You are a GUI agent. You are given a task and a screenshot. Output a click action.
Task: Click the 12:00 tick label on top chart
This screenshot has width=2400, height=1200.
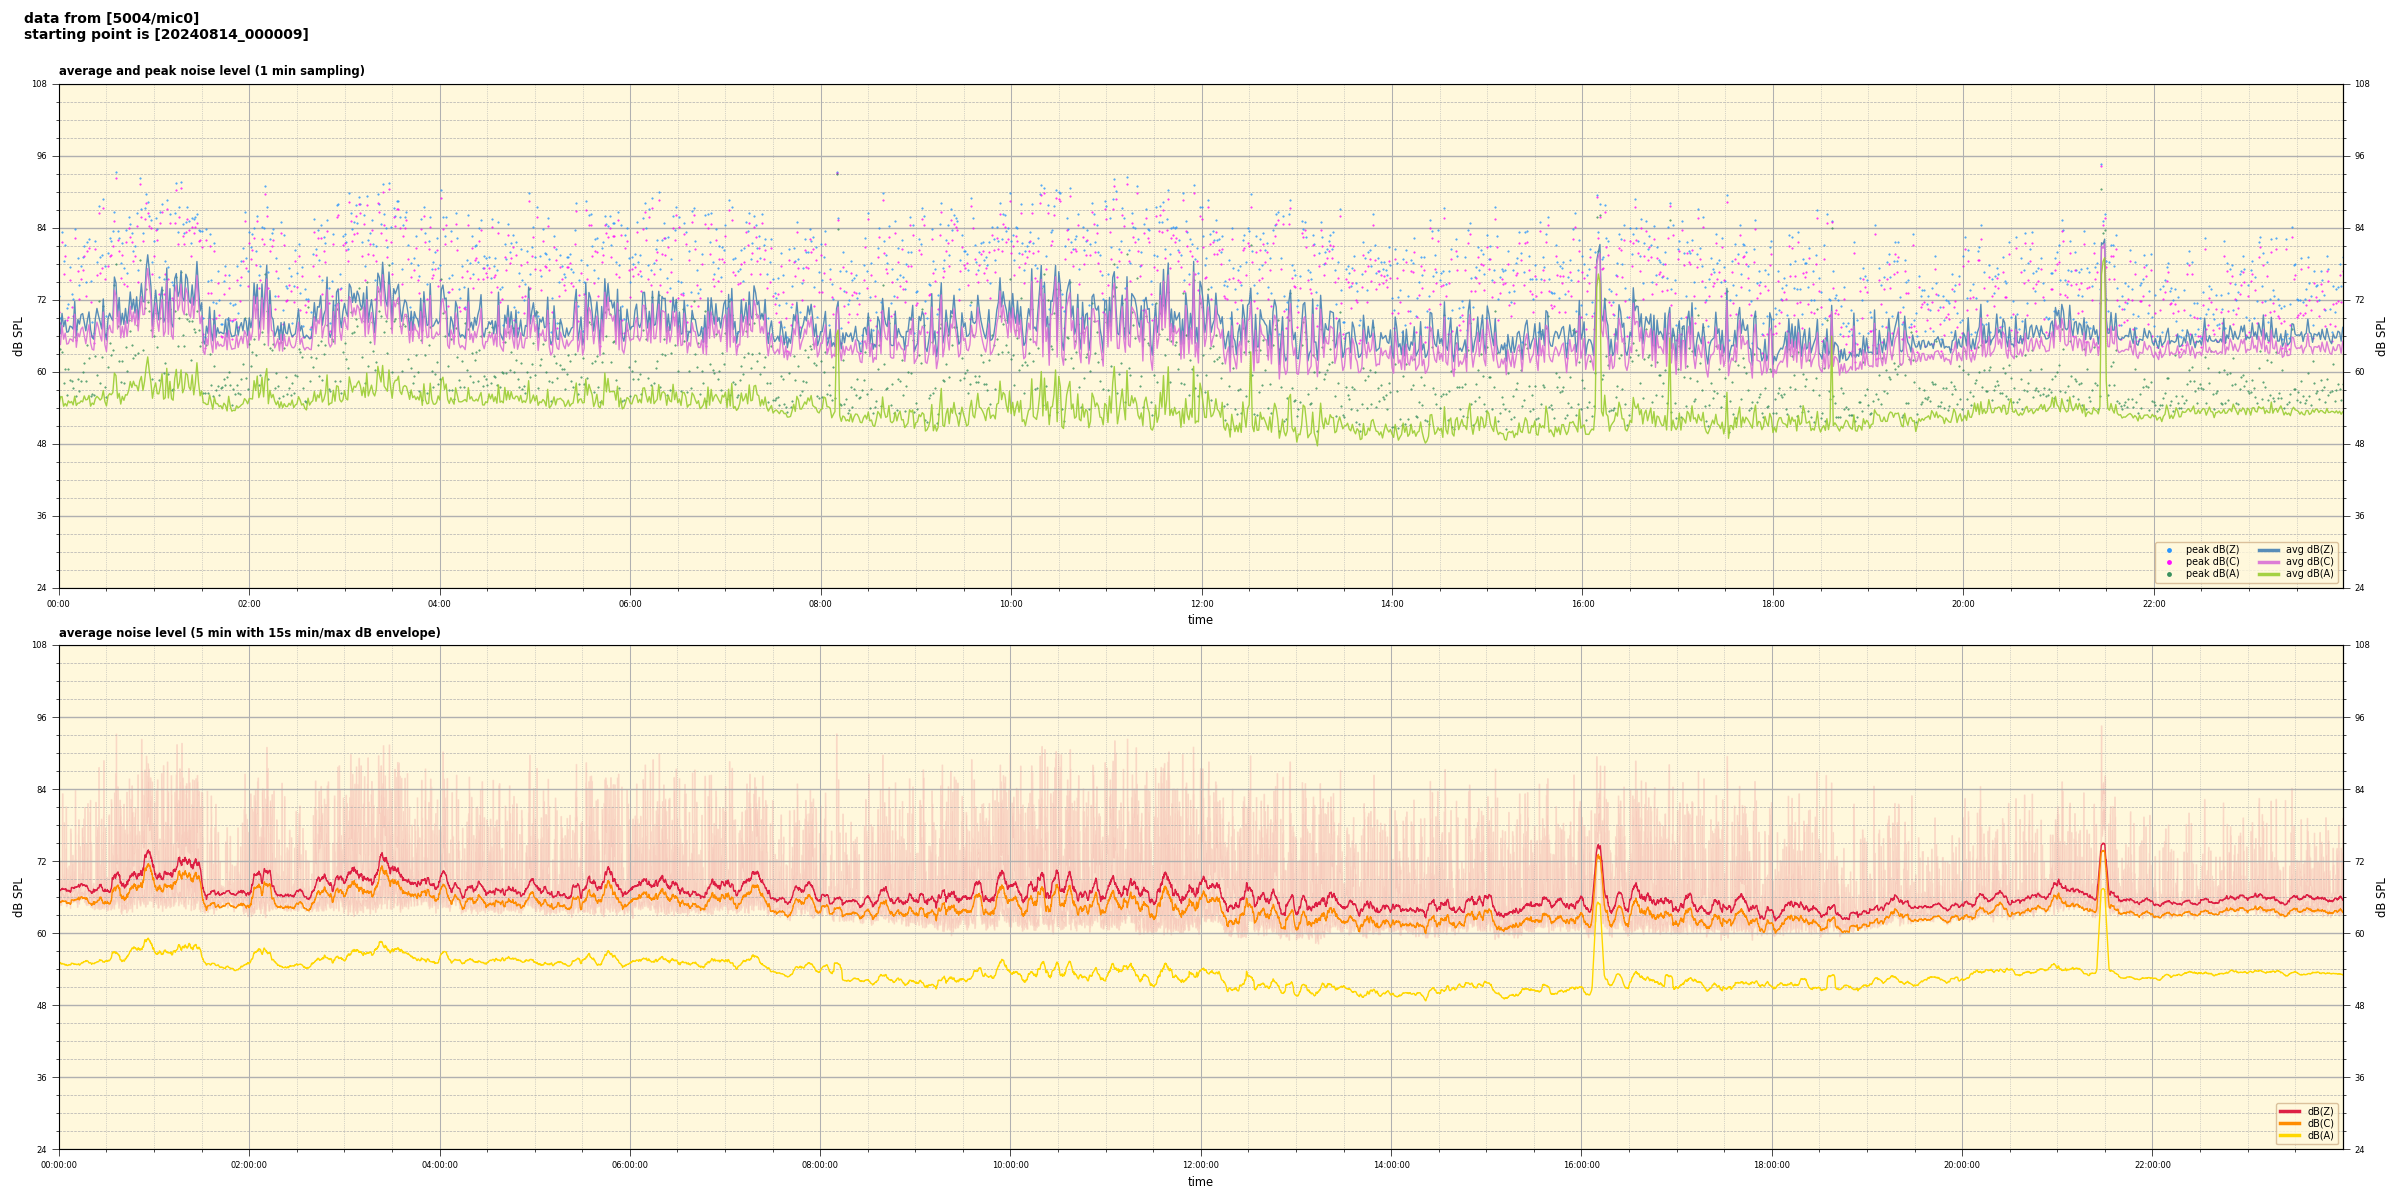click(1201, 604)
